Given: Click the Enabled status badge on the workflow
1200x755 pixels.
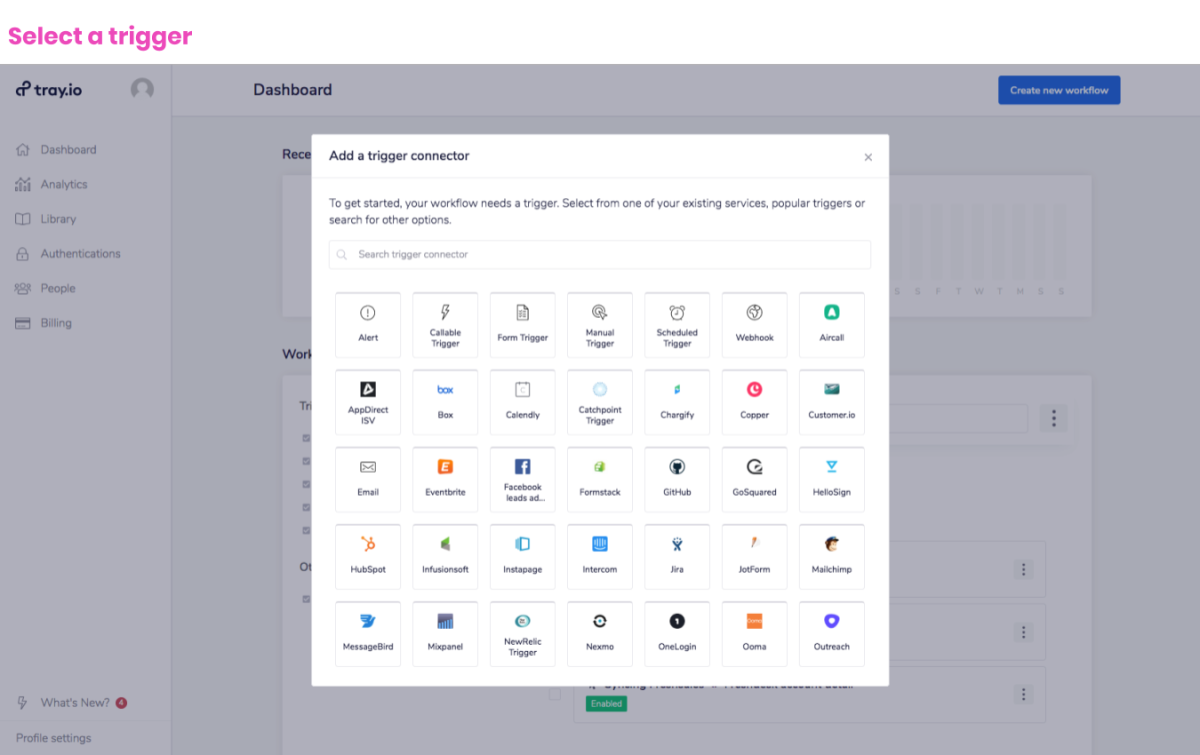Looking at the screenshot, I should [606, 703].
